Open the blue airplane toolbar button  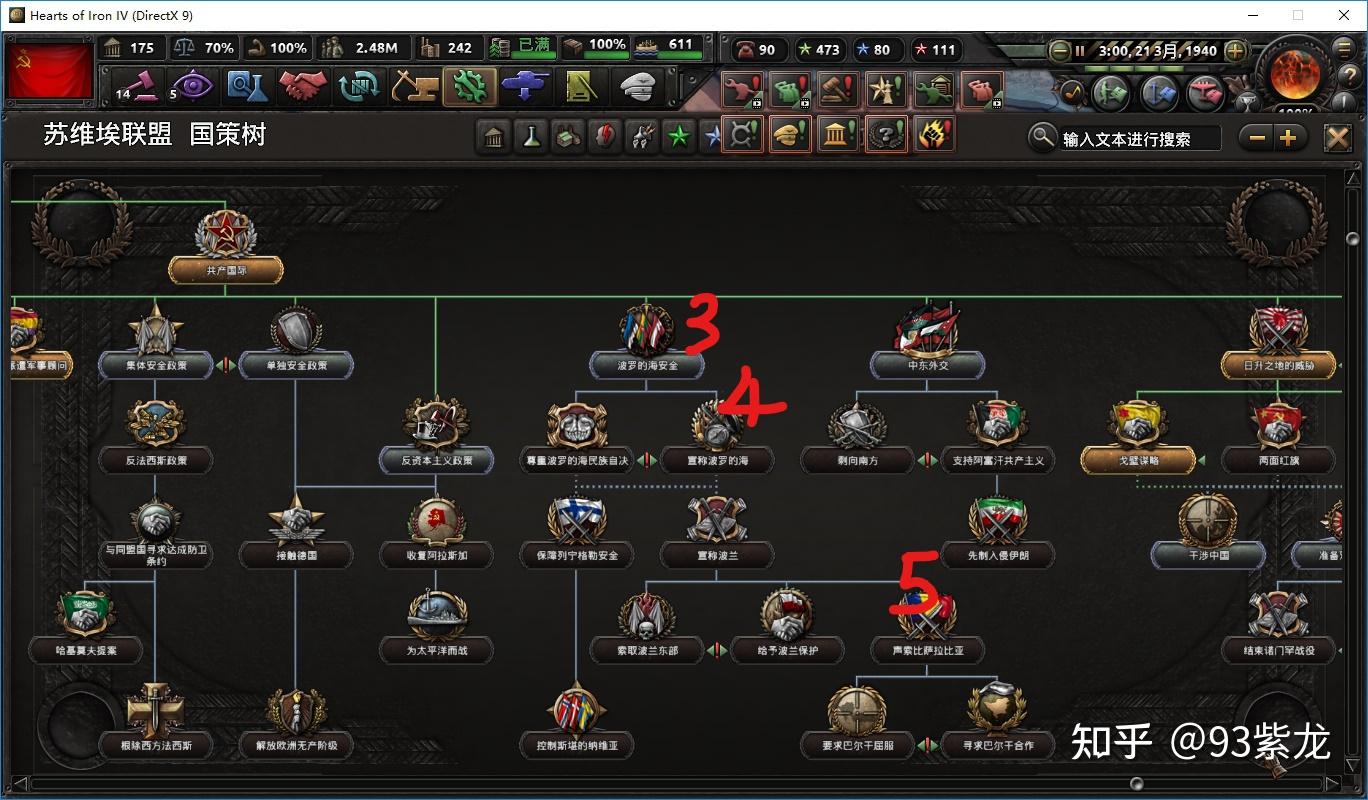(x=525, y=86)
